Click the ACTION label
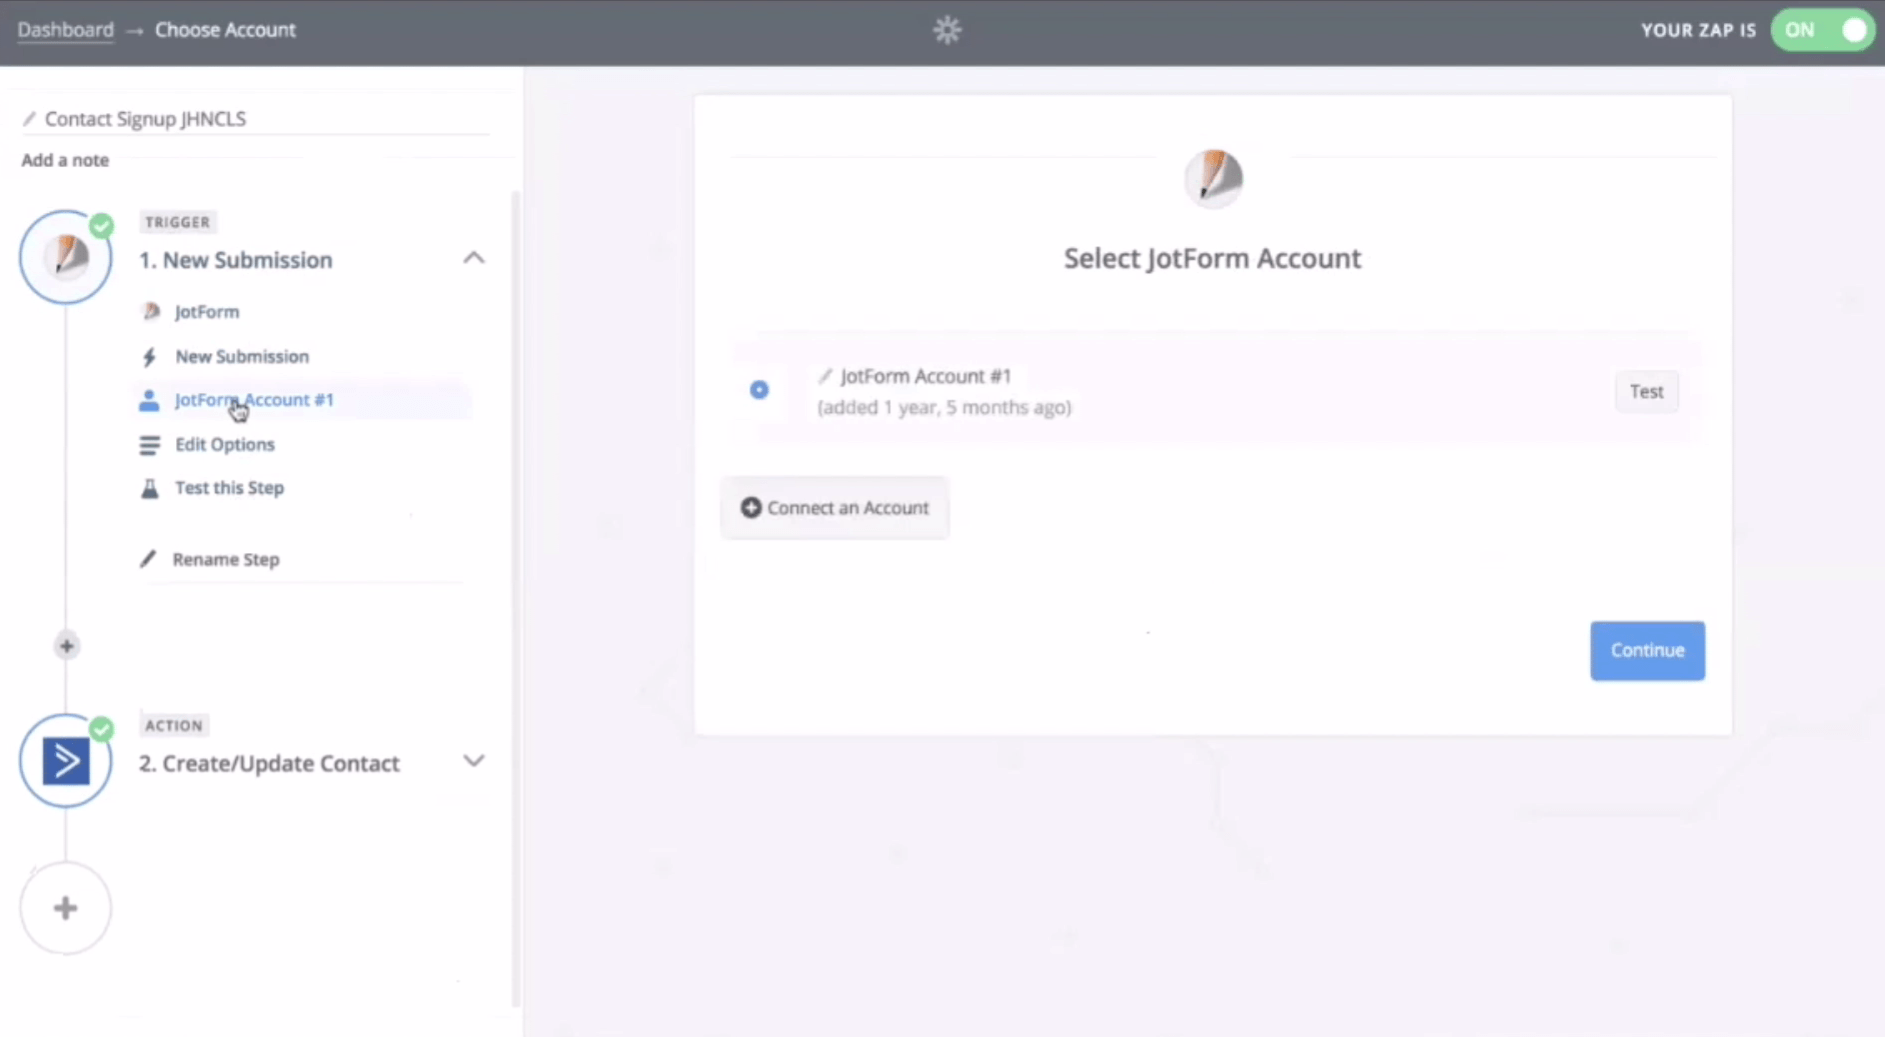 pyautogui.click(x=174, y=725)
